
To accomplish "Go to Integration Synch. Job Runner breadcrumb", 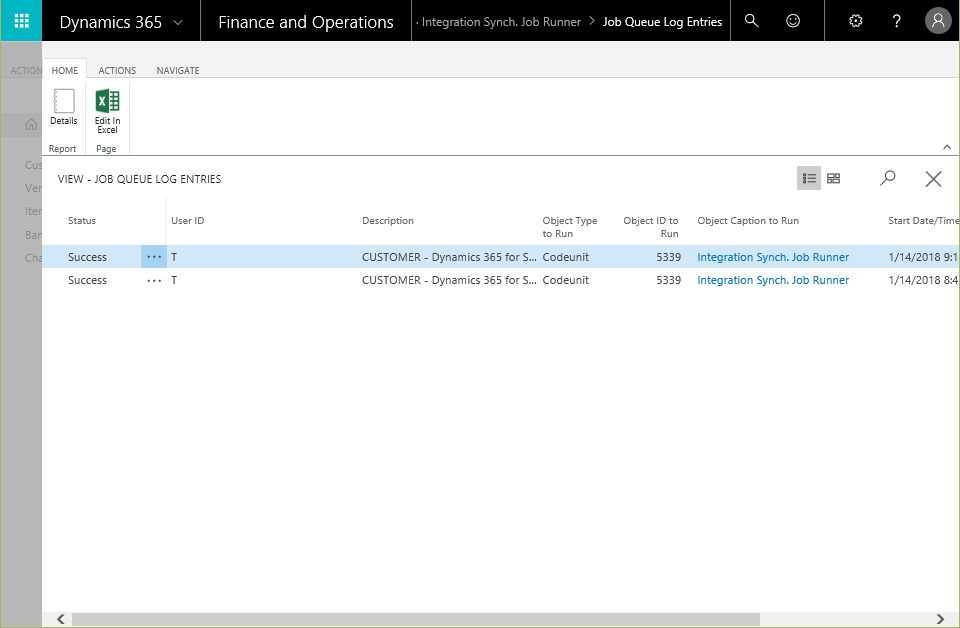I will click(x=501, y=22).
